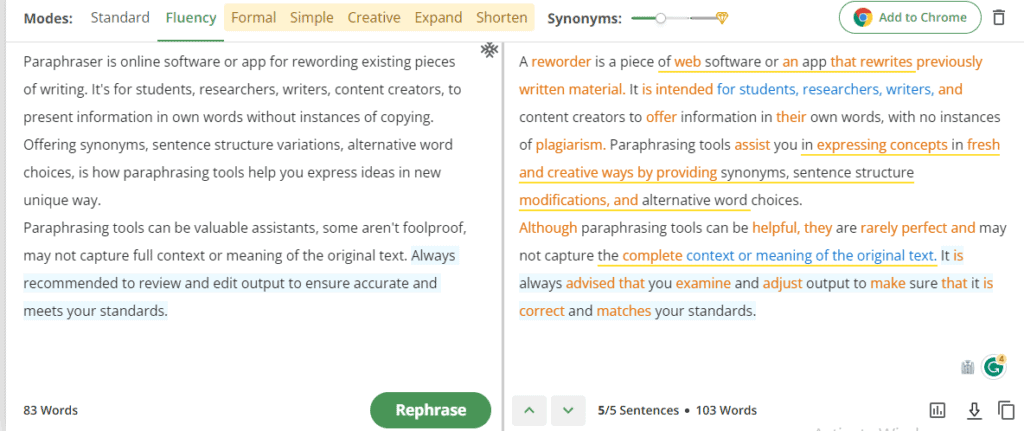
Task: Open the Grammarly badge icon
Action: click(994, 366)
